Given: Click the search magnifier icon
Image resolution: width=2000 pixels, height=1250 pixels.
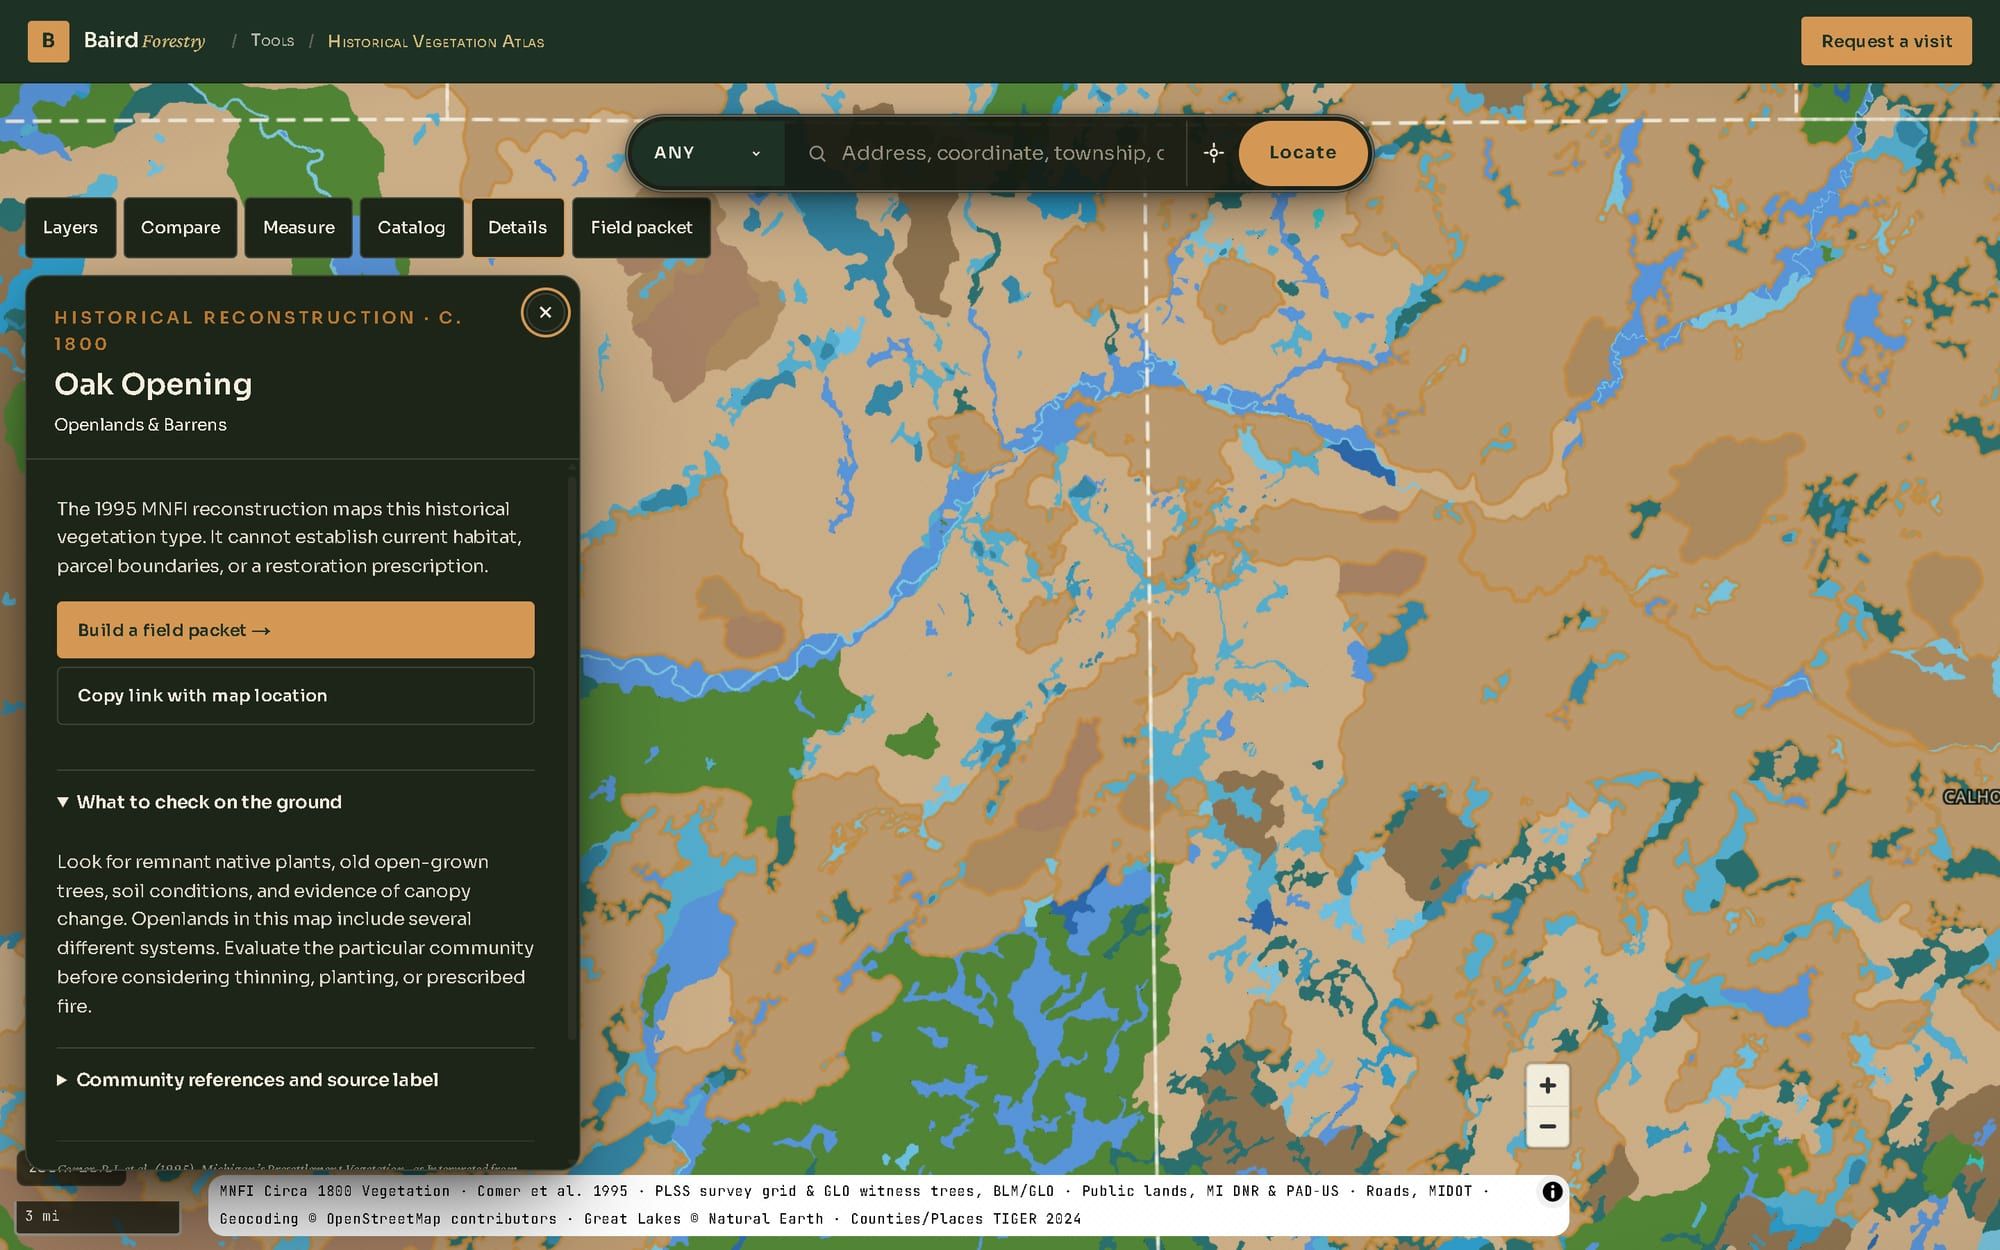Looking at the screenshot, I should [x=817, y=153].
